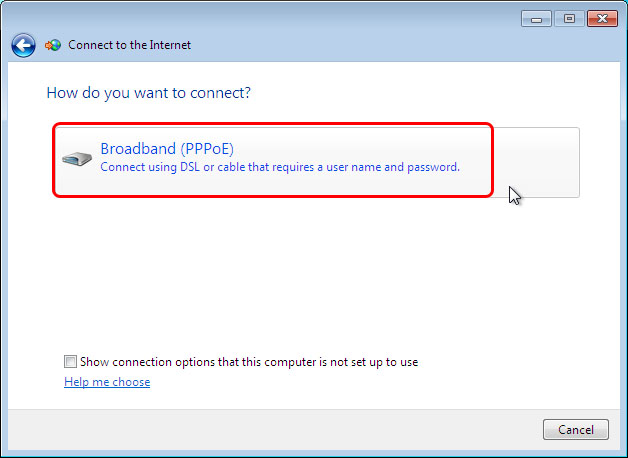Choose the Broadband (PPPoE) heading
This screenshot has width=628, height=458.
pyautogui.click(x=167, y=149)
